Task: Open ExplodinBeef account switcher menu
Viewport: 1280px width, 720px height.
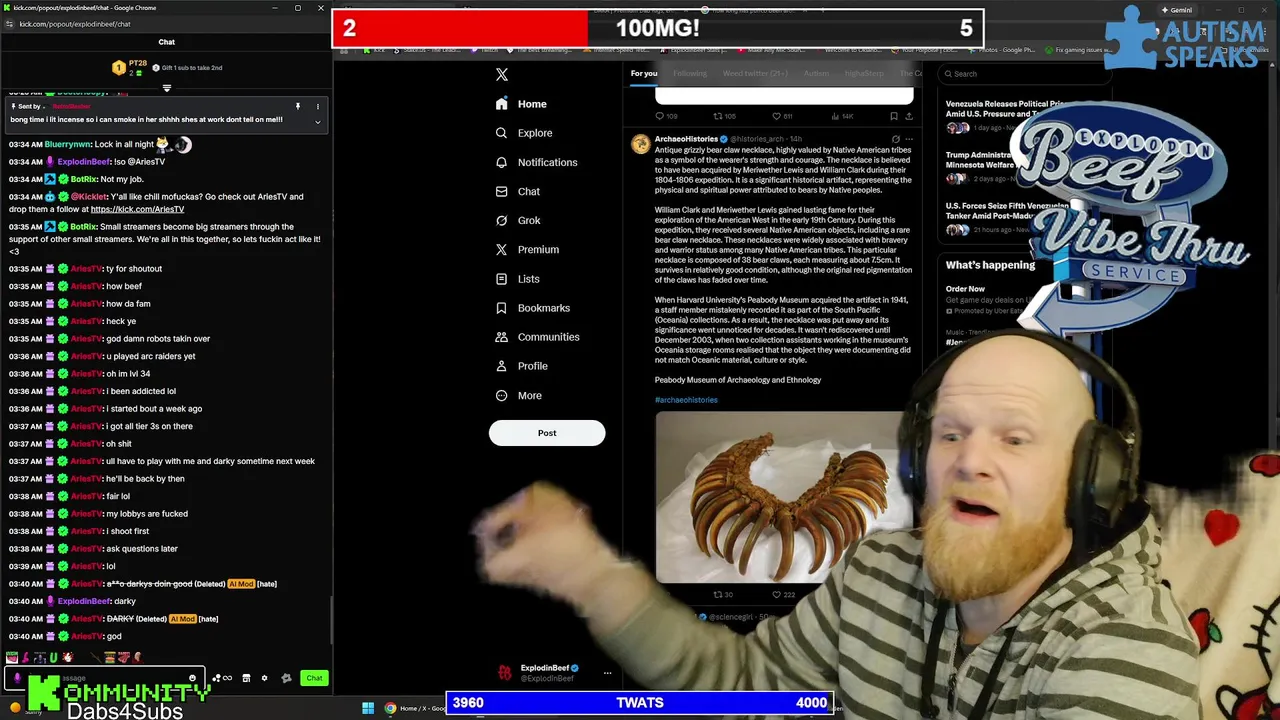Action: point(607,673)
